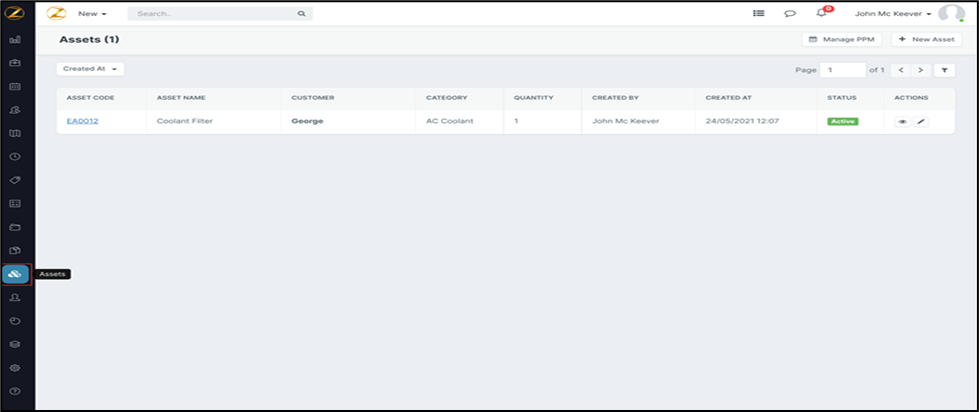
Task: Expand the John Mc Keever user menu
Action: 893,14
